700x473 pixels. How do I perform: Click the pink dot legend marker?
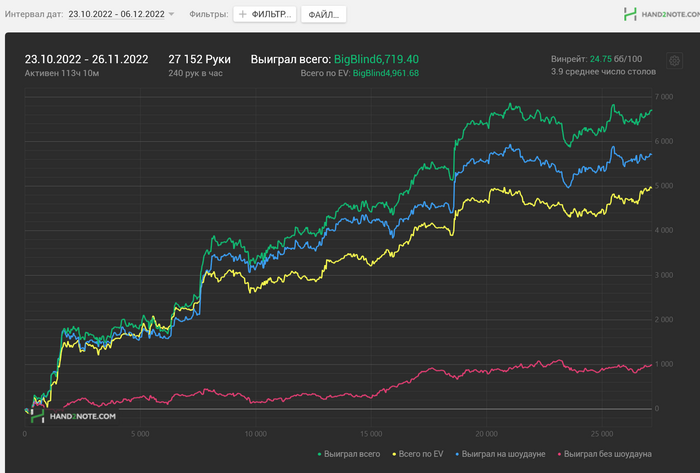(559, 454)
